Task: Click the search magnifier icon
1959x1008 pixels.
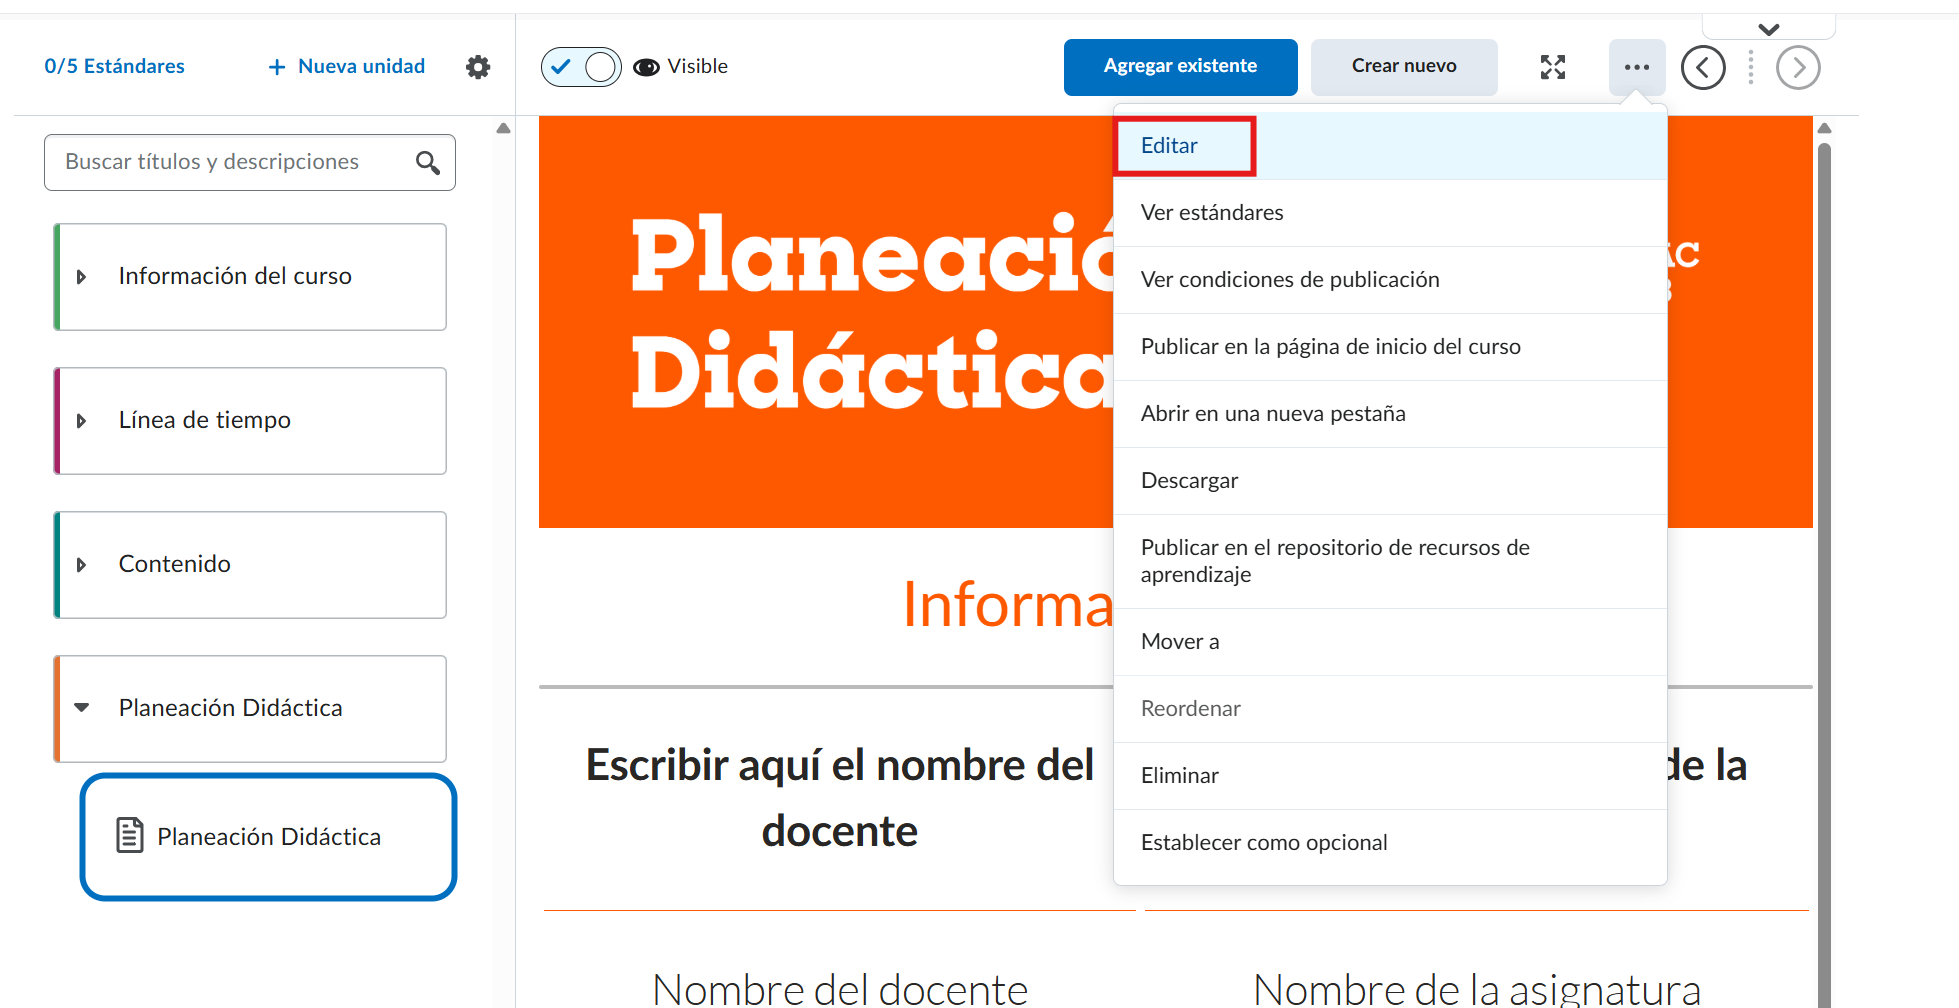Action: [x=428, y=163]
